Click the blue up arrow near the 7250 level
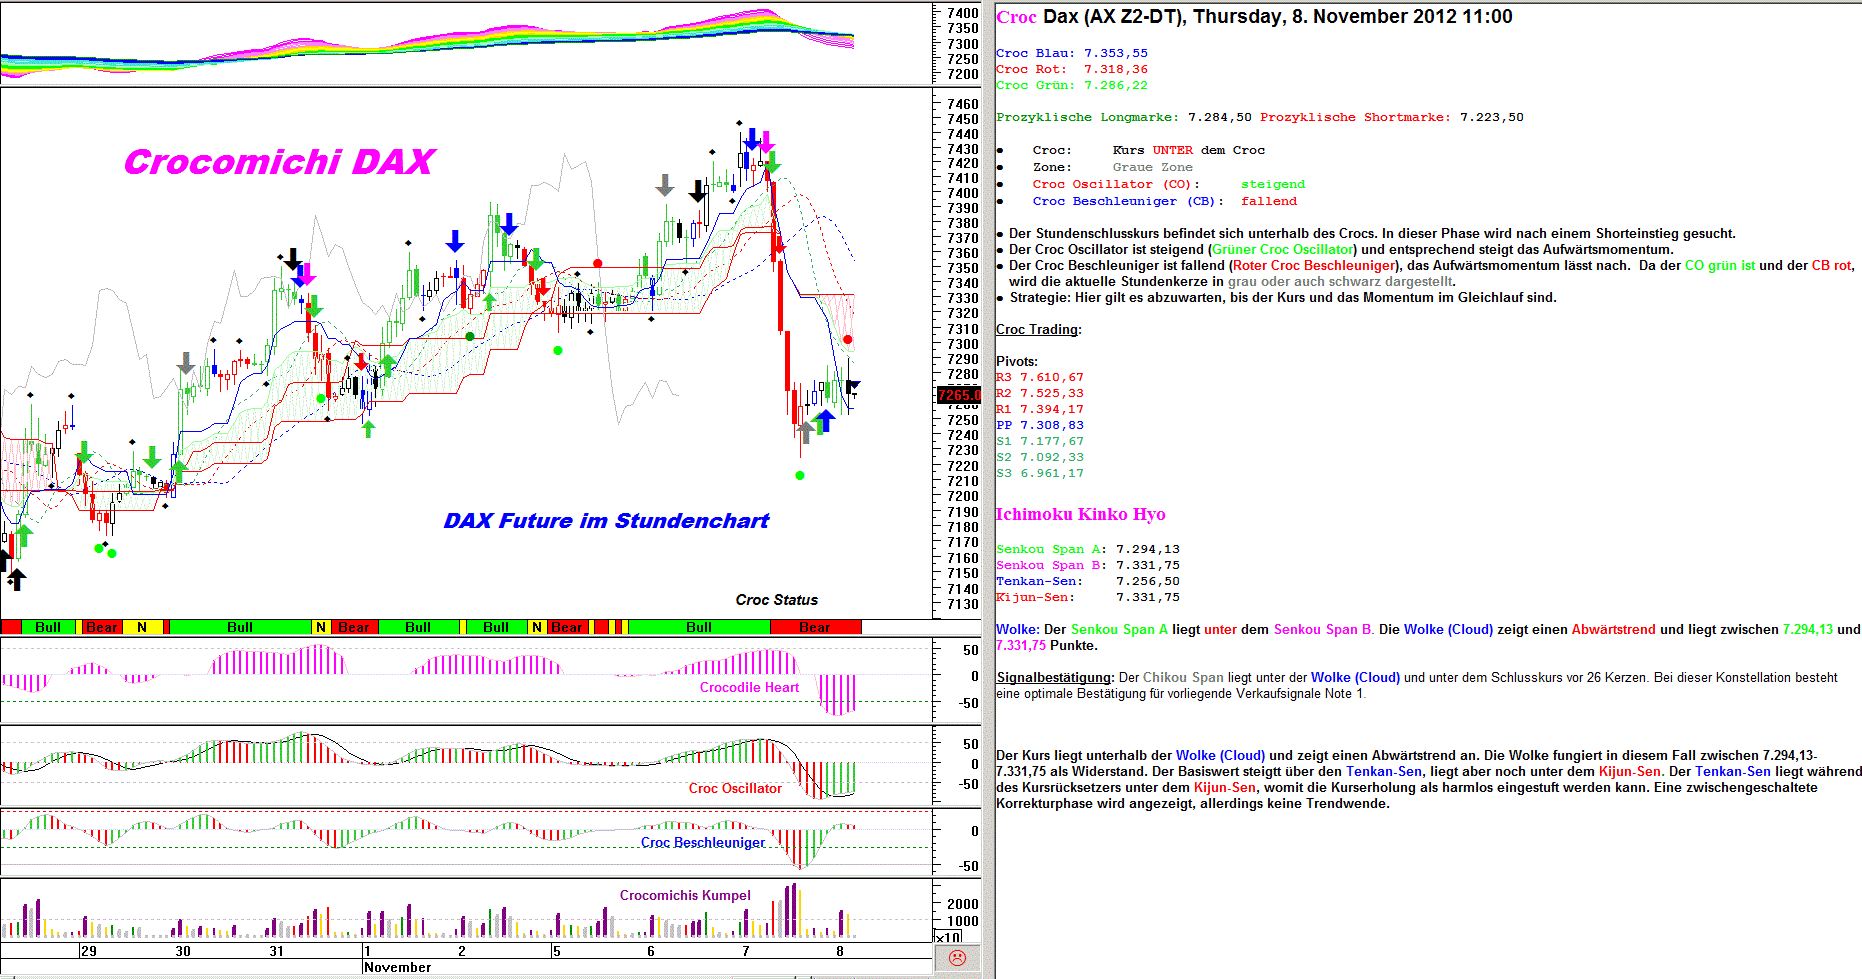 (825, 421)
